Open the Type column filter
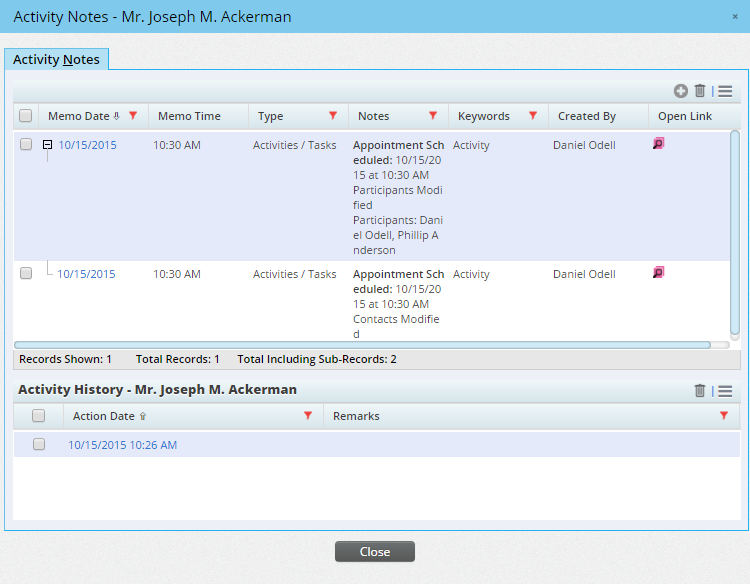Screen dimensions: 750x584 pyautogui.click(x=333, y=116)
